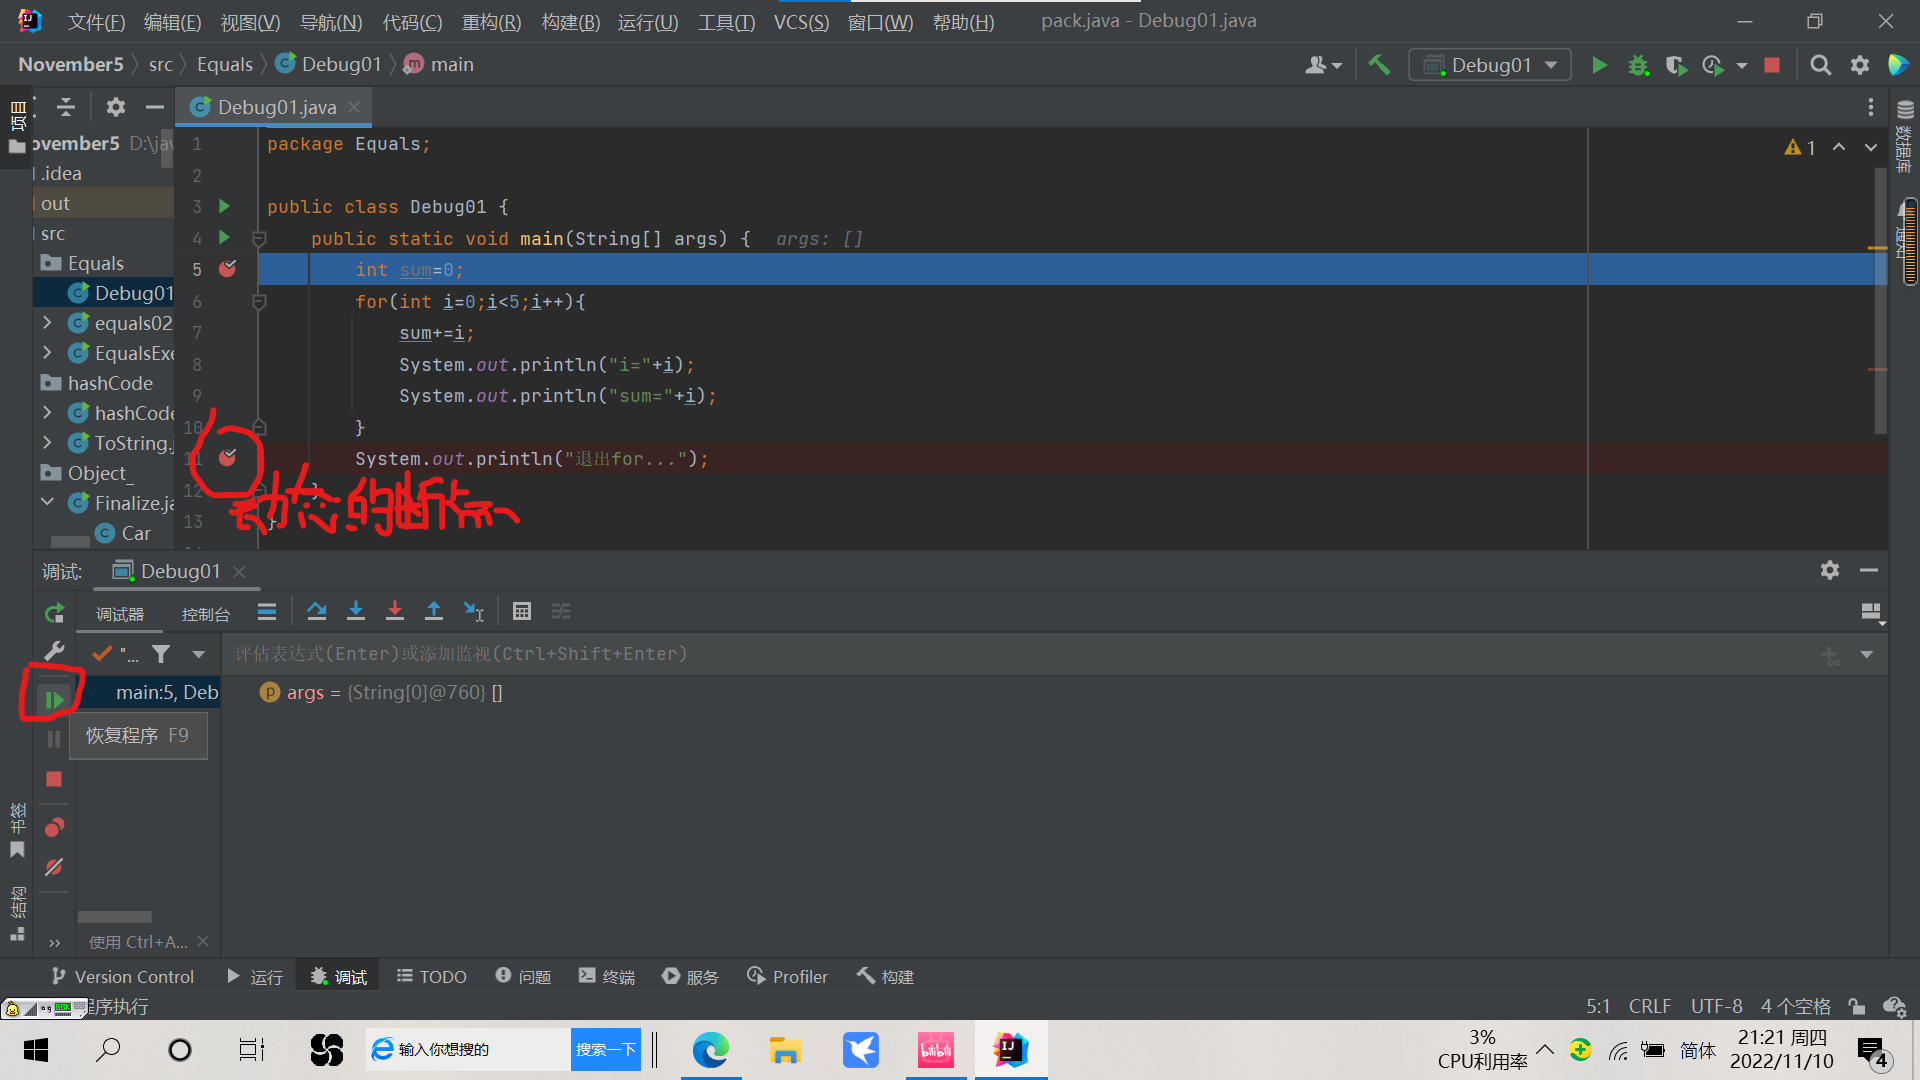1920x1080 pixels.
Task: Click Force Step Into red arrow
Action: tap(395, 611)
